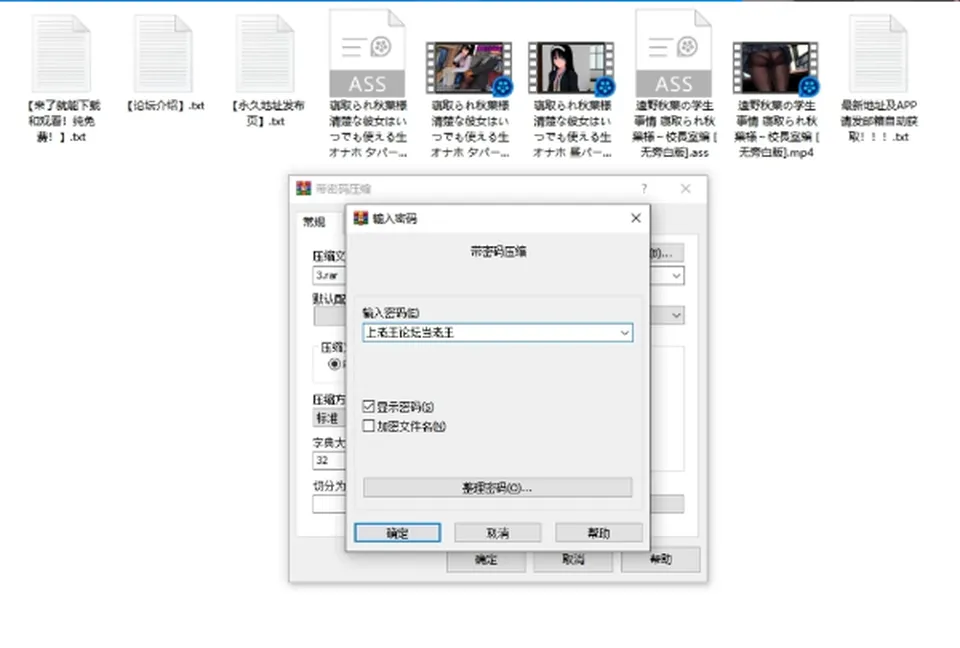960x648 pixels.
Task: Click the dictionary size field showing 32
Action: click(329, 461)
